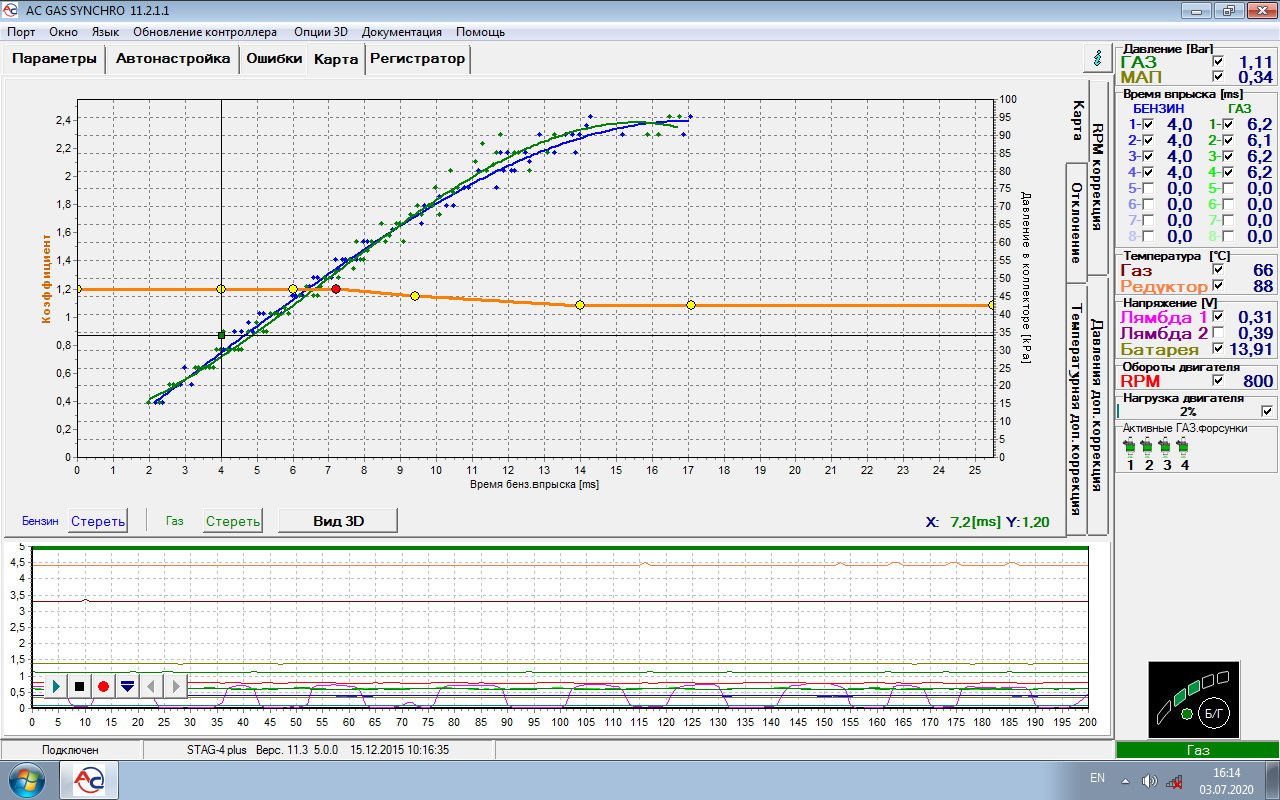
Task: Click AC GAS SYNCHRO taskbar icon
Action: click(89, 779)
